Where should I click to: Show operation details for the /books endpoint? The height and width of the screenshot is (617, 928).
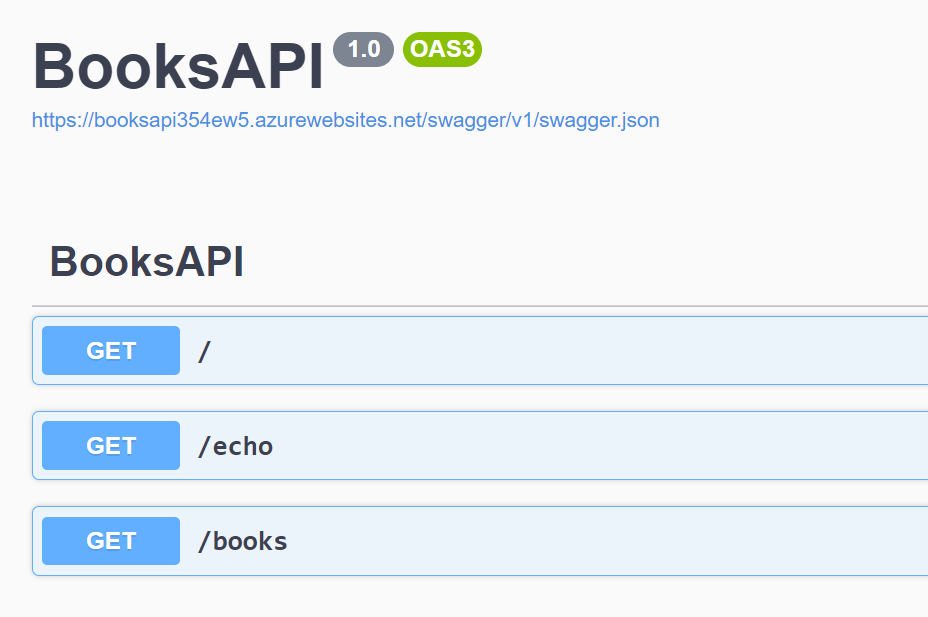point(480,540)
